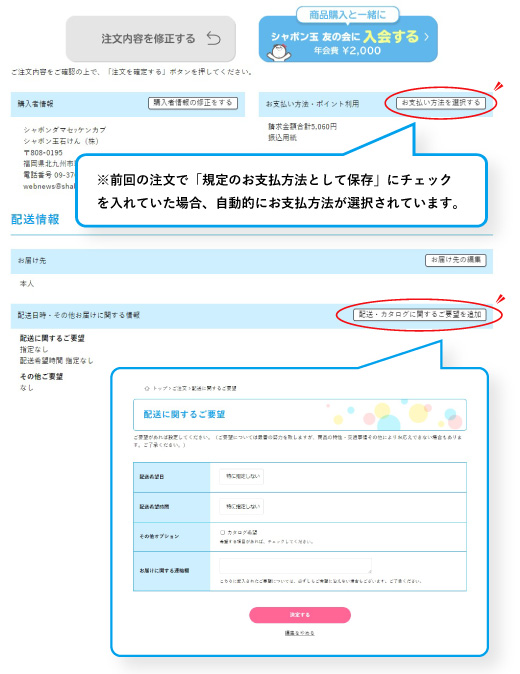
Task: Click 配送・カタログに関するご要望を追加 button
Action: 420,315
